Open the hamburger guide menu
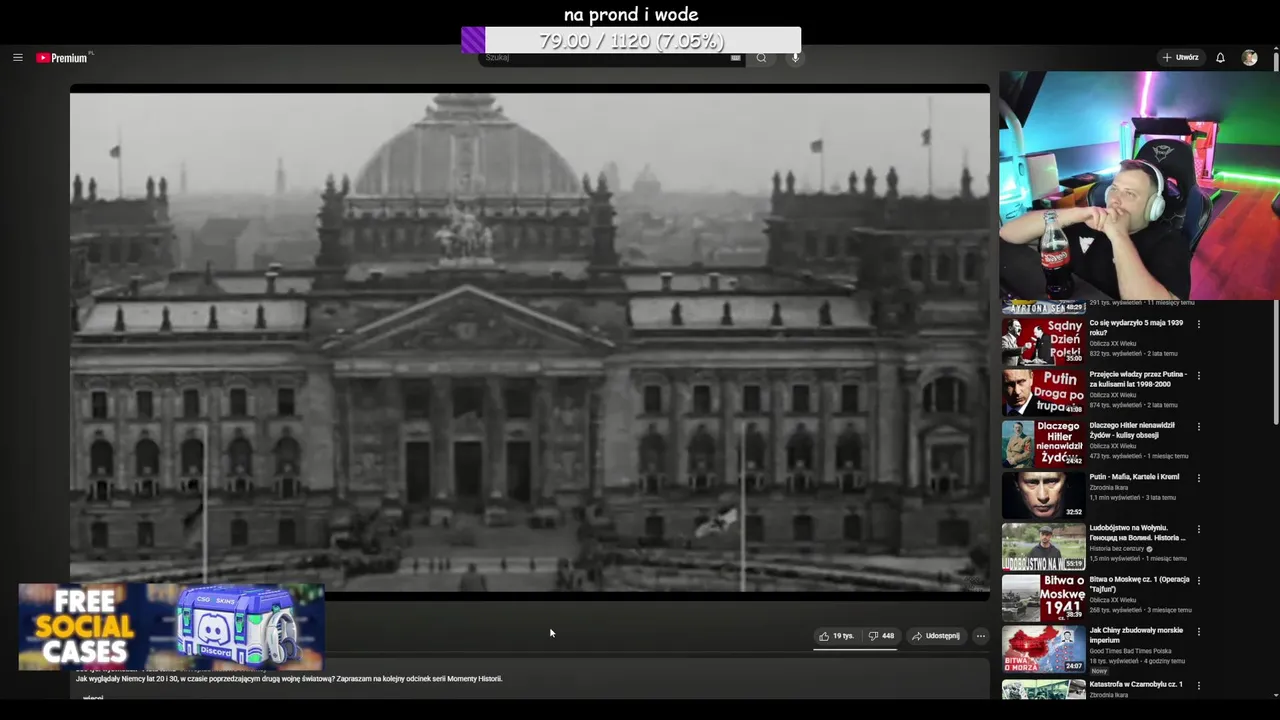1280x720 pixels. click(x=17, y=58)
